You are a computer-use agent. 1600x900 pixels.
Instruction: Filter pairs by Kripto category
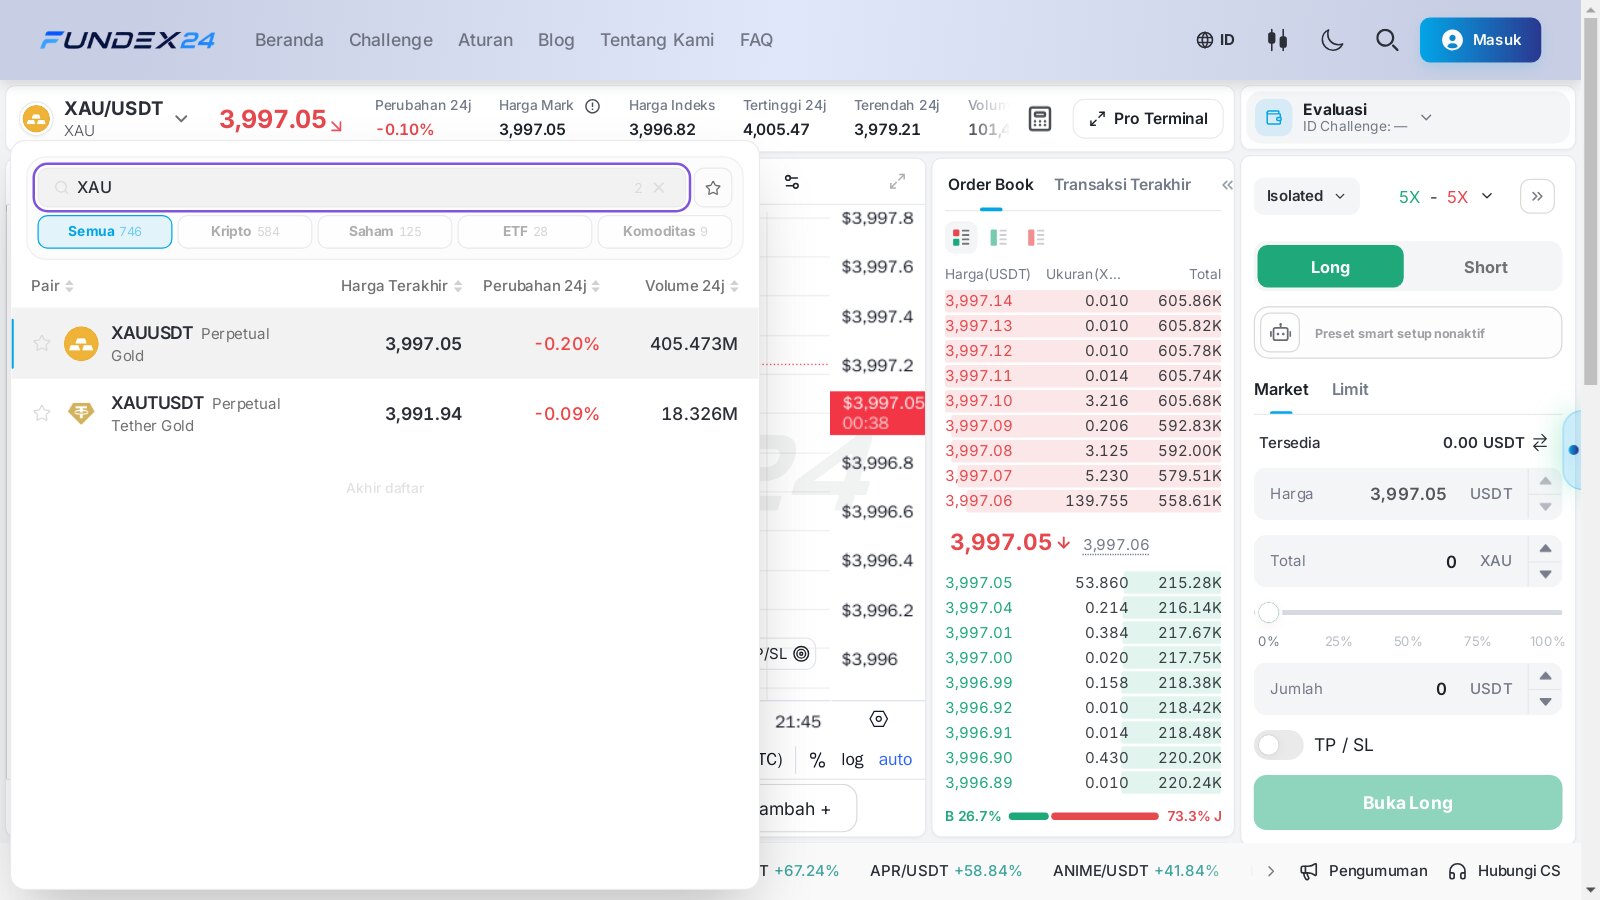tap(245, 231)
